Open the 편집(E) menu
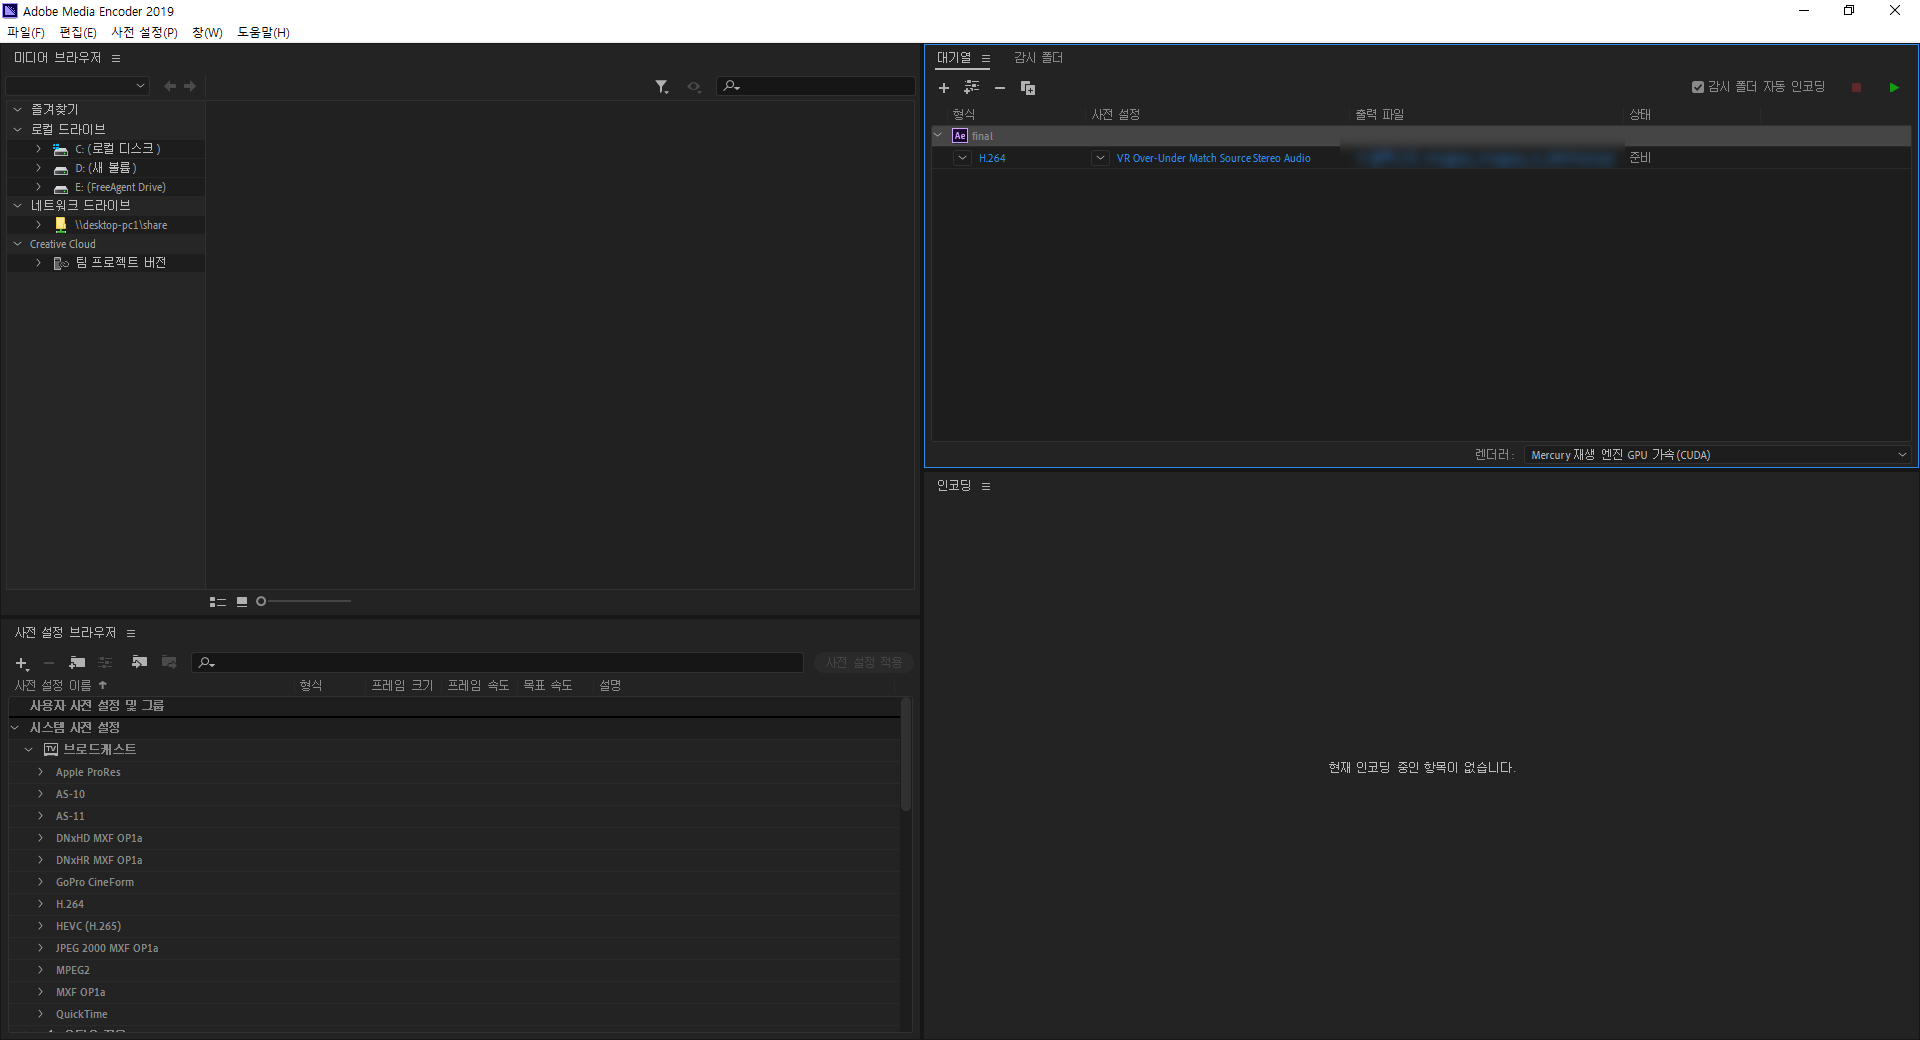Viewport: 1920px width, 1040px height. [78, 33]
